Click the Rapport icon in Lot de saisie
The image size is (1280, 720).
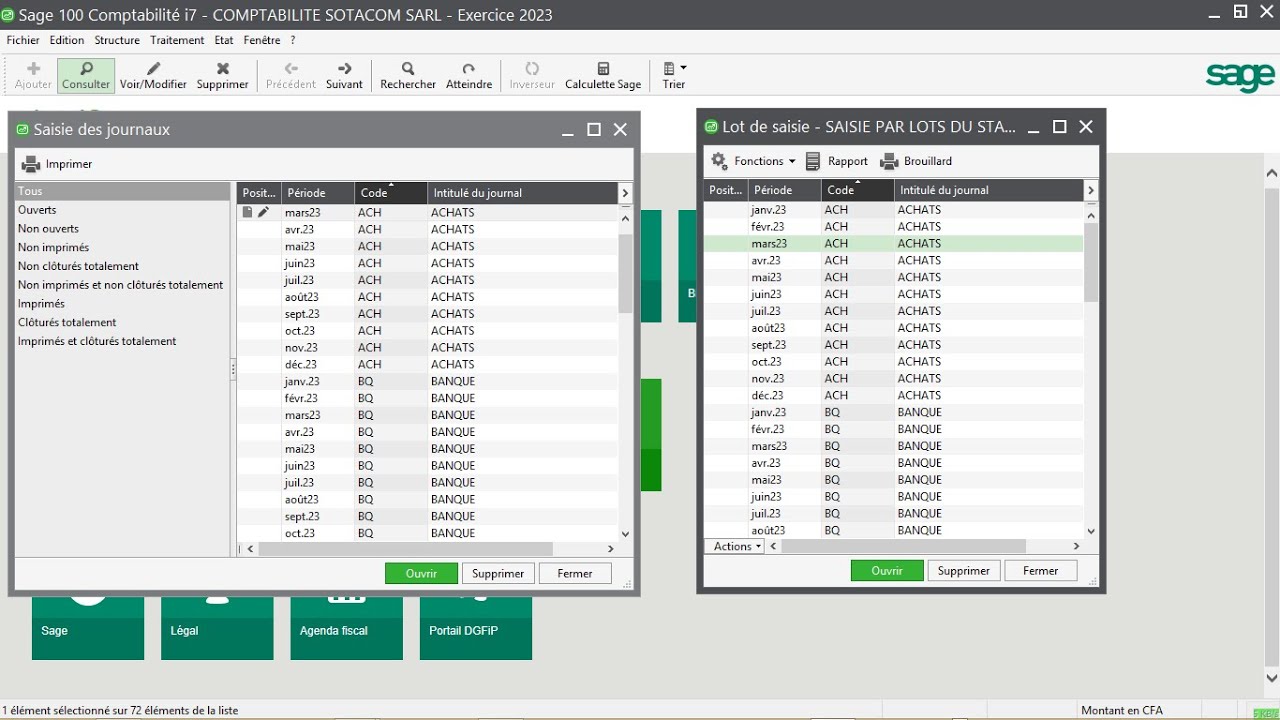coord(837,161)
